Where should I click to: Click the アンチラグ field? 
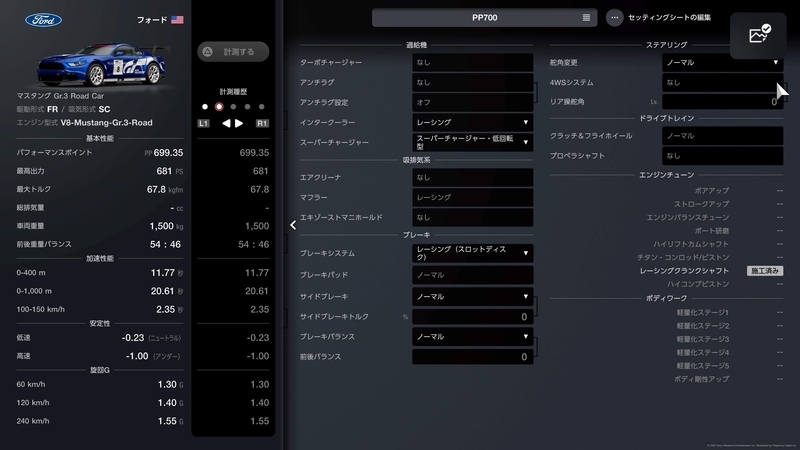coord(472,82)
